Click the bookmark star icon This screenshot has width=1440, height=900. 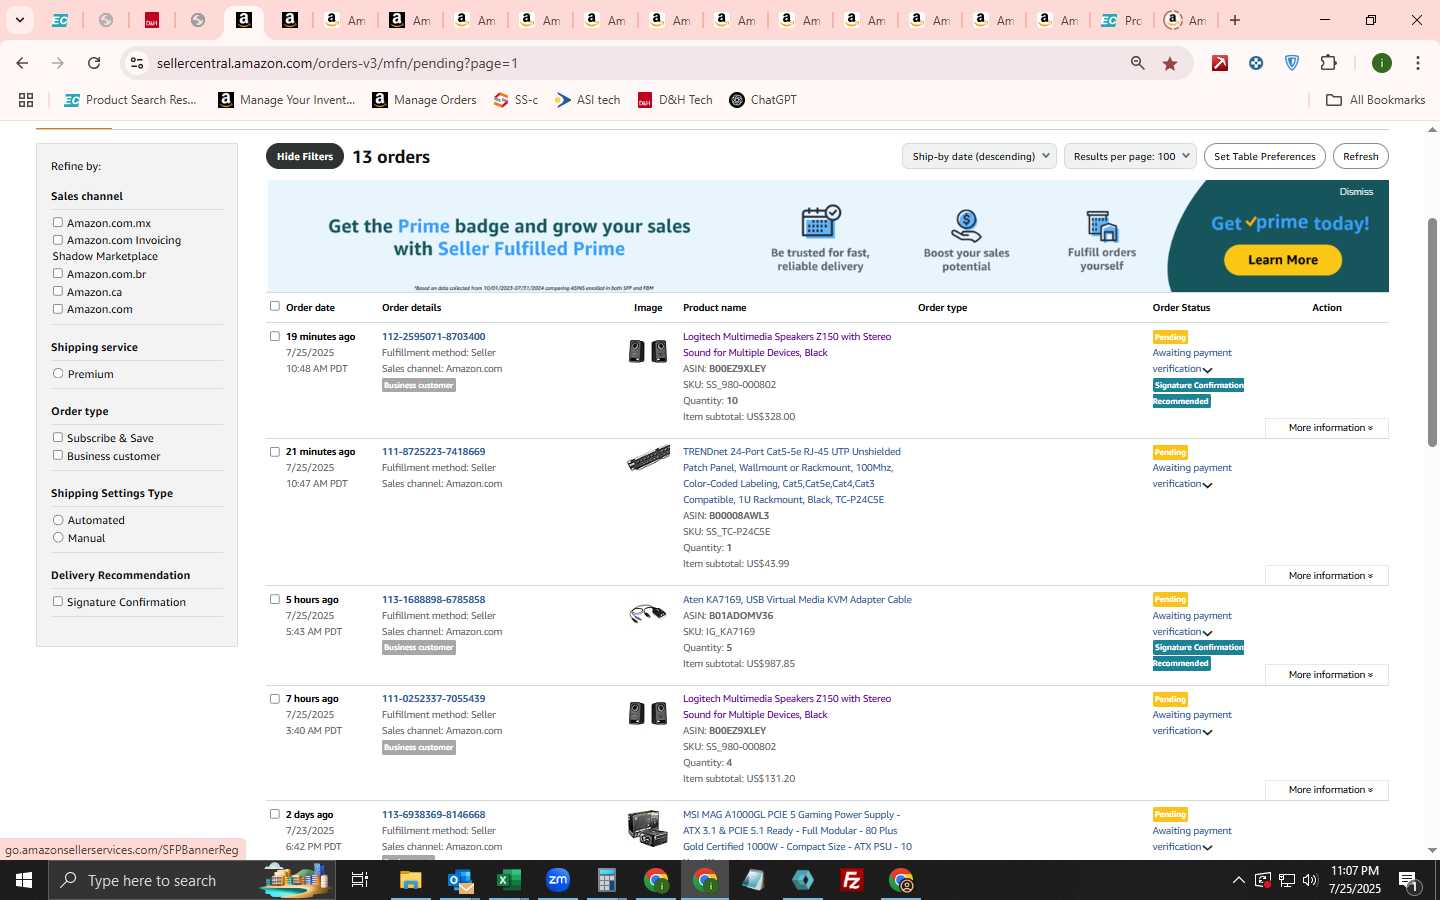coord(1170,63)
